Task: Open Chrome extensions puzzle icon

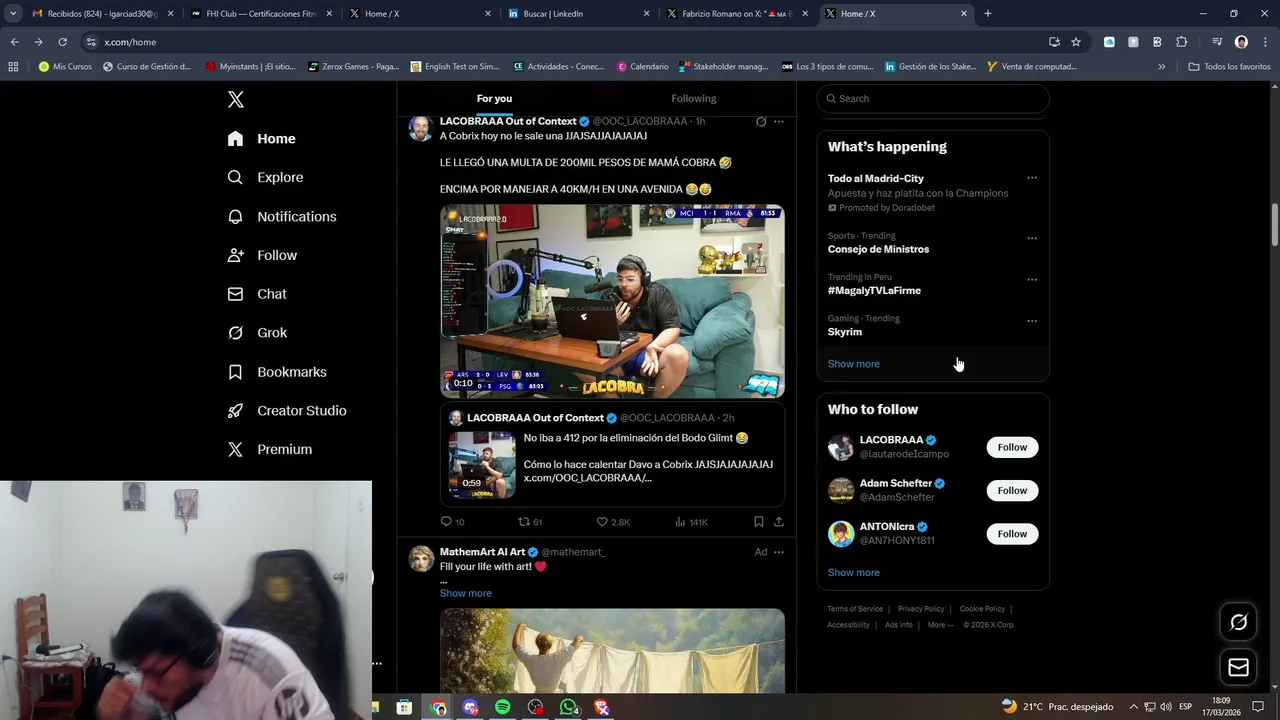Action: point(1181,42)
